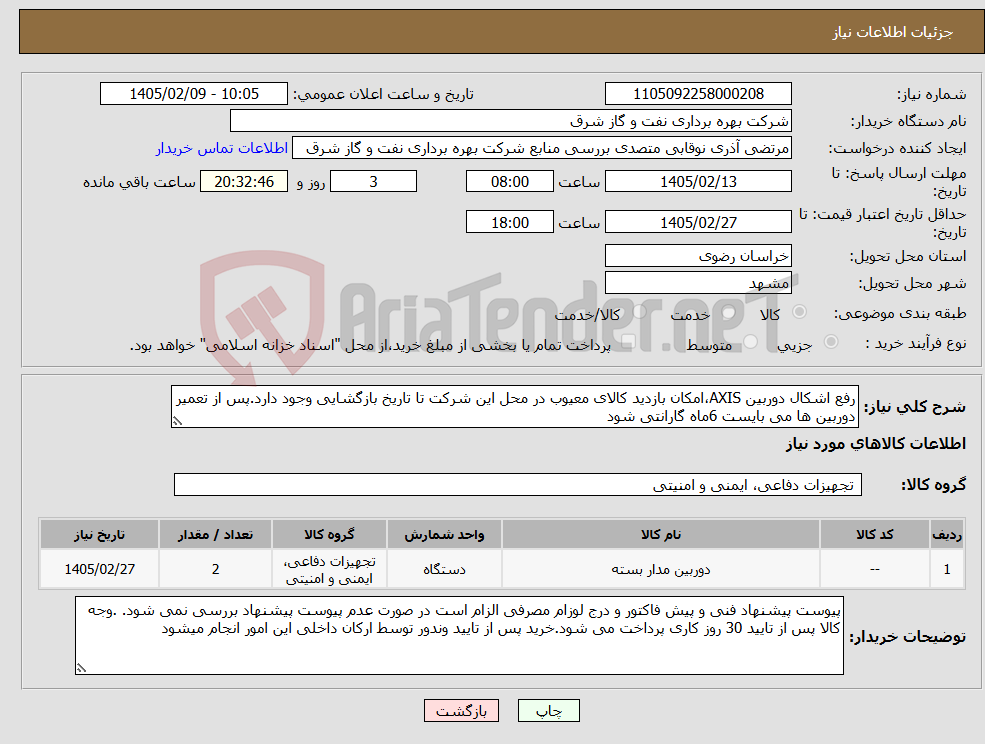Click the item name دوربین مدار بسته cell

point(661,569)
